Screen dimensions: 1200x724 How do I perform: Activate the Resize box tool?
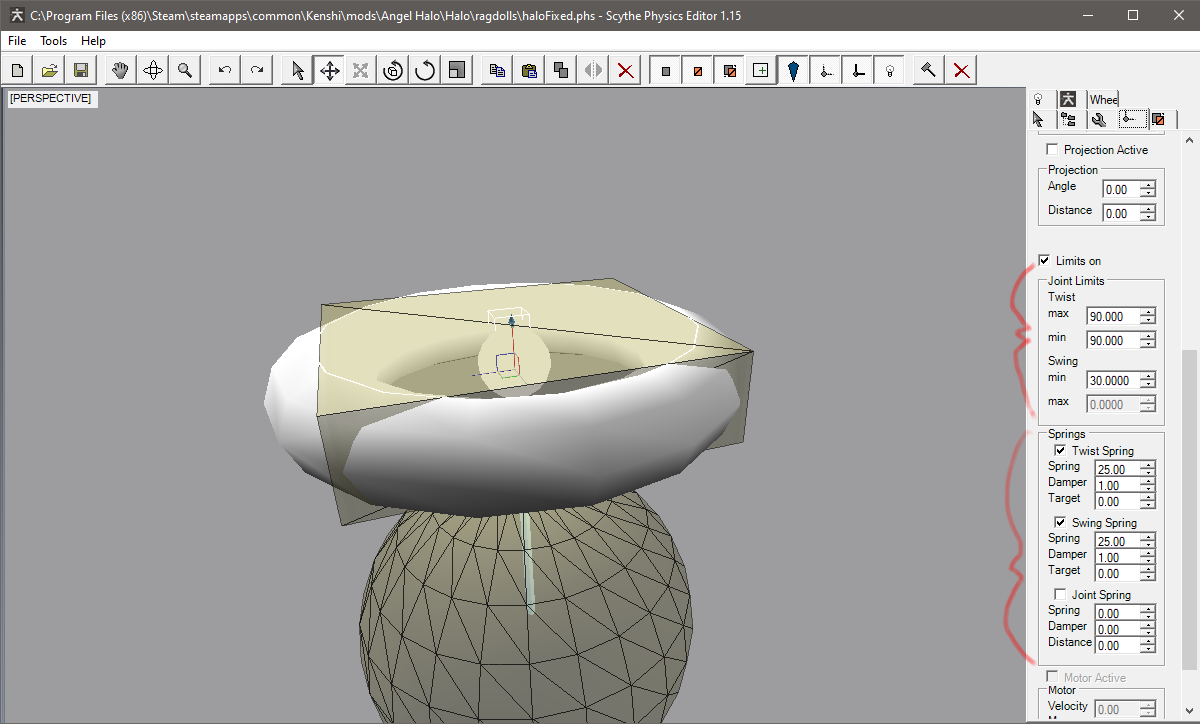coord(457,70)
